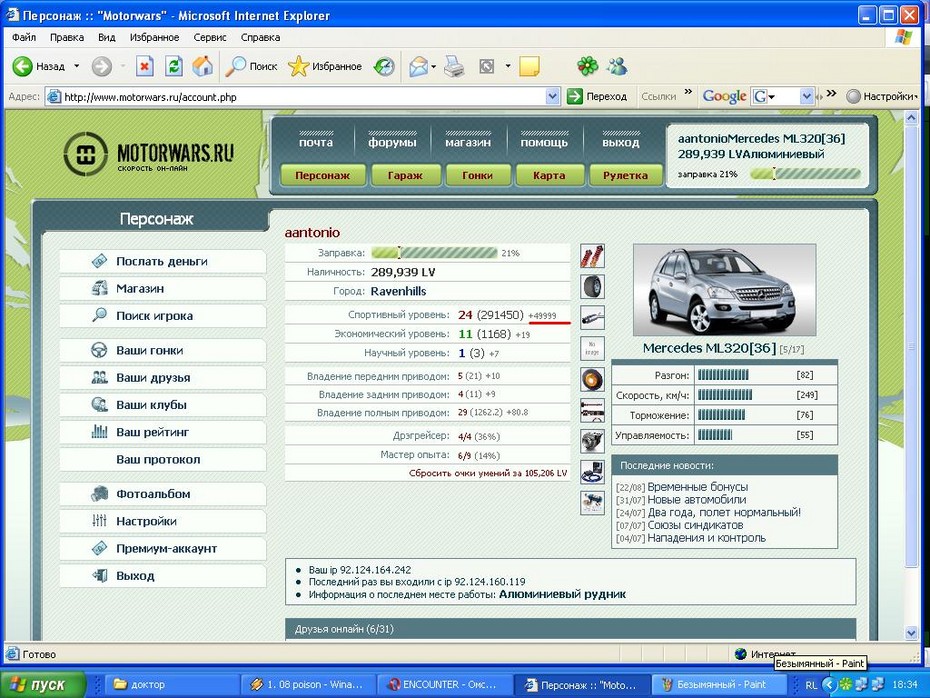Viewport: 930px width, 698px height.
Task: Click the Mail envelope icon
Action: click(419, 66)
